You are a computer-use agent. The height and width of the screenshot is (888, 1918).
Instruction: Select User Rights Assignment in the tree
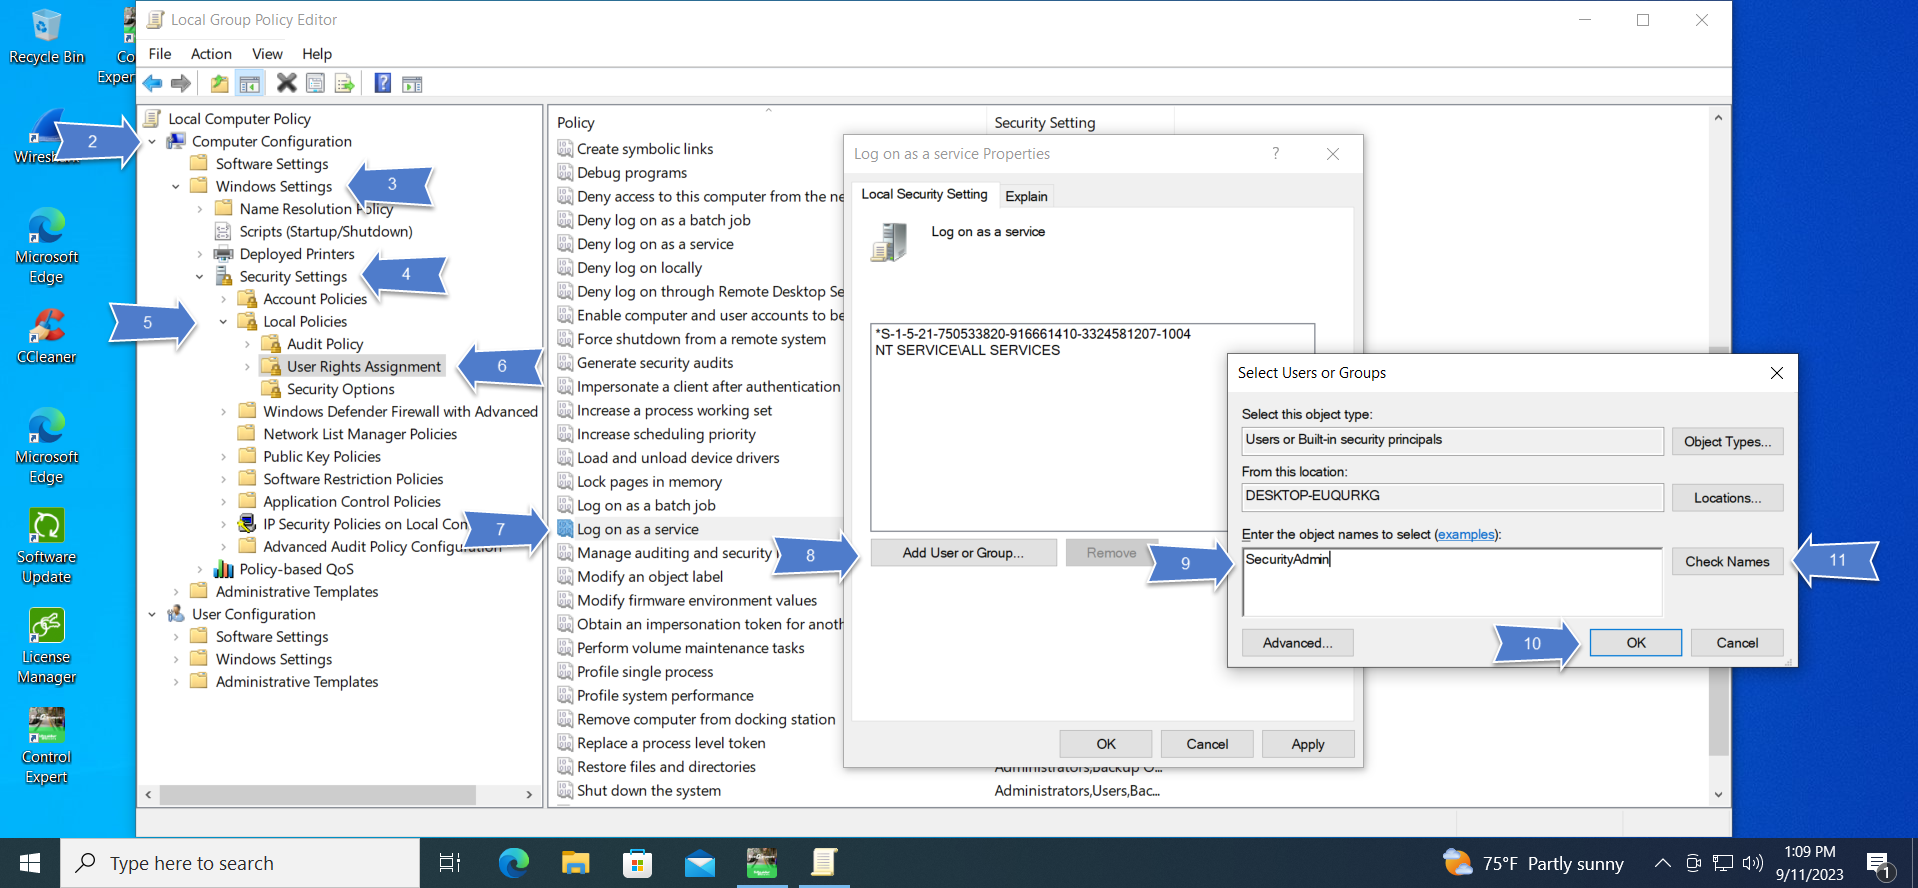[x=364, y=367]
